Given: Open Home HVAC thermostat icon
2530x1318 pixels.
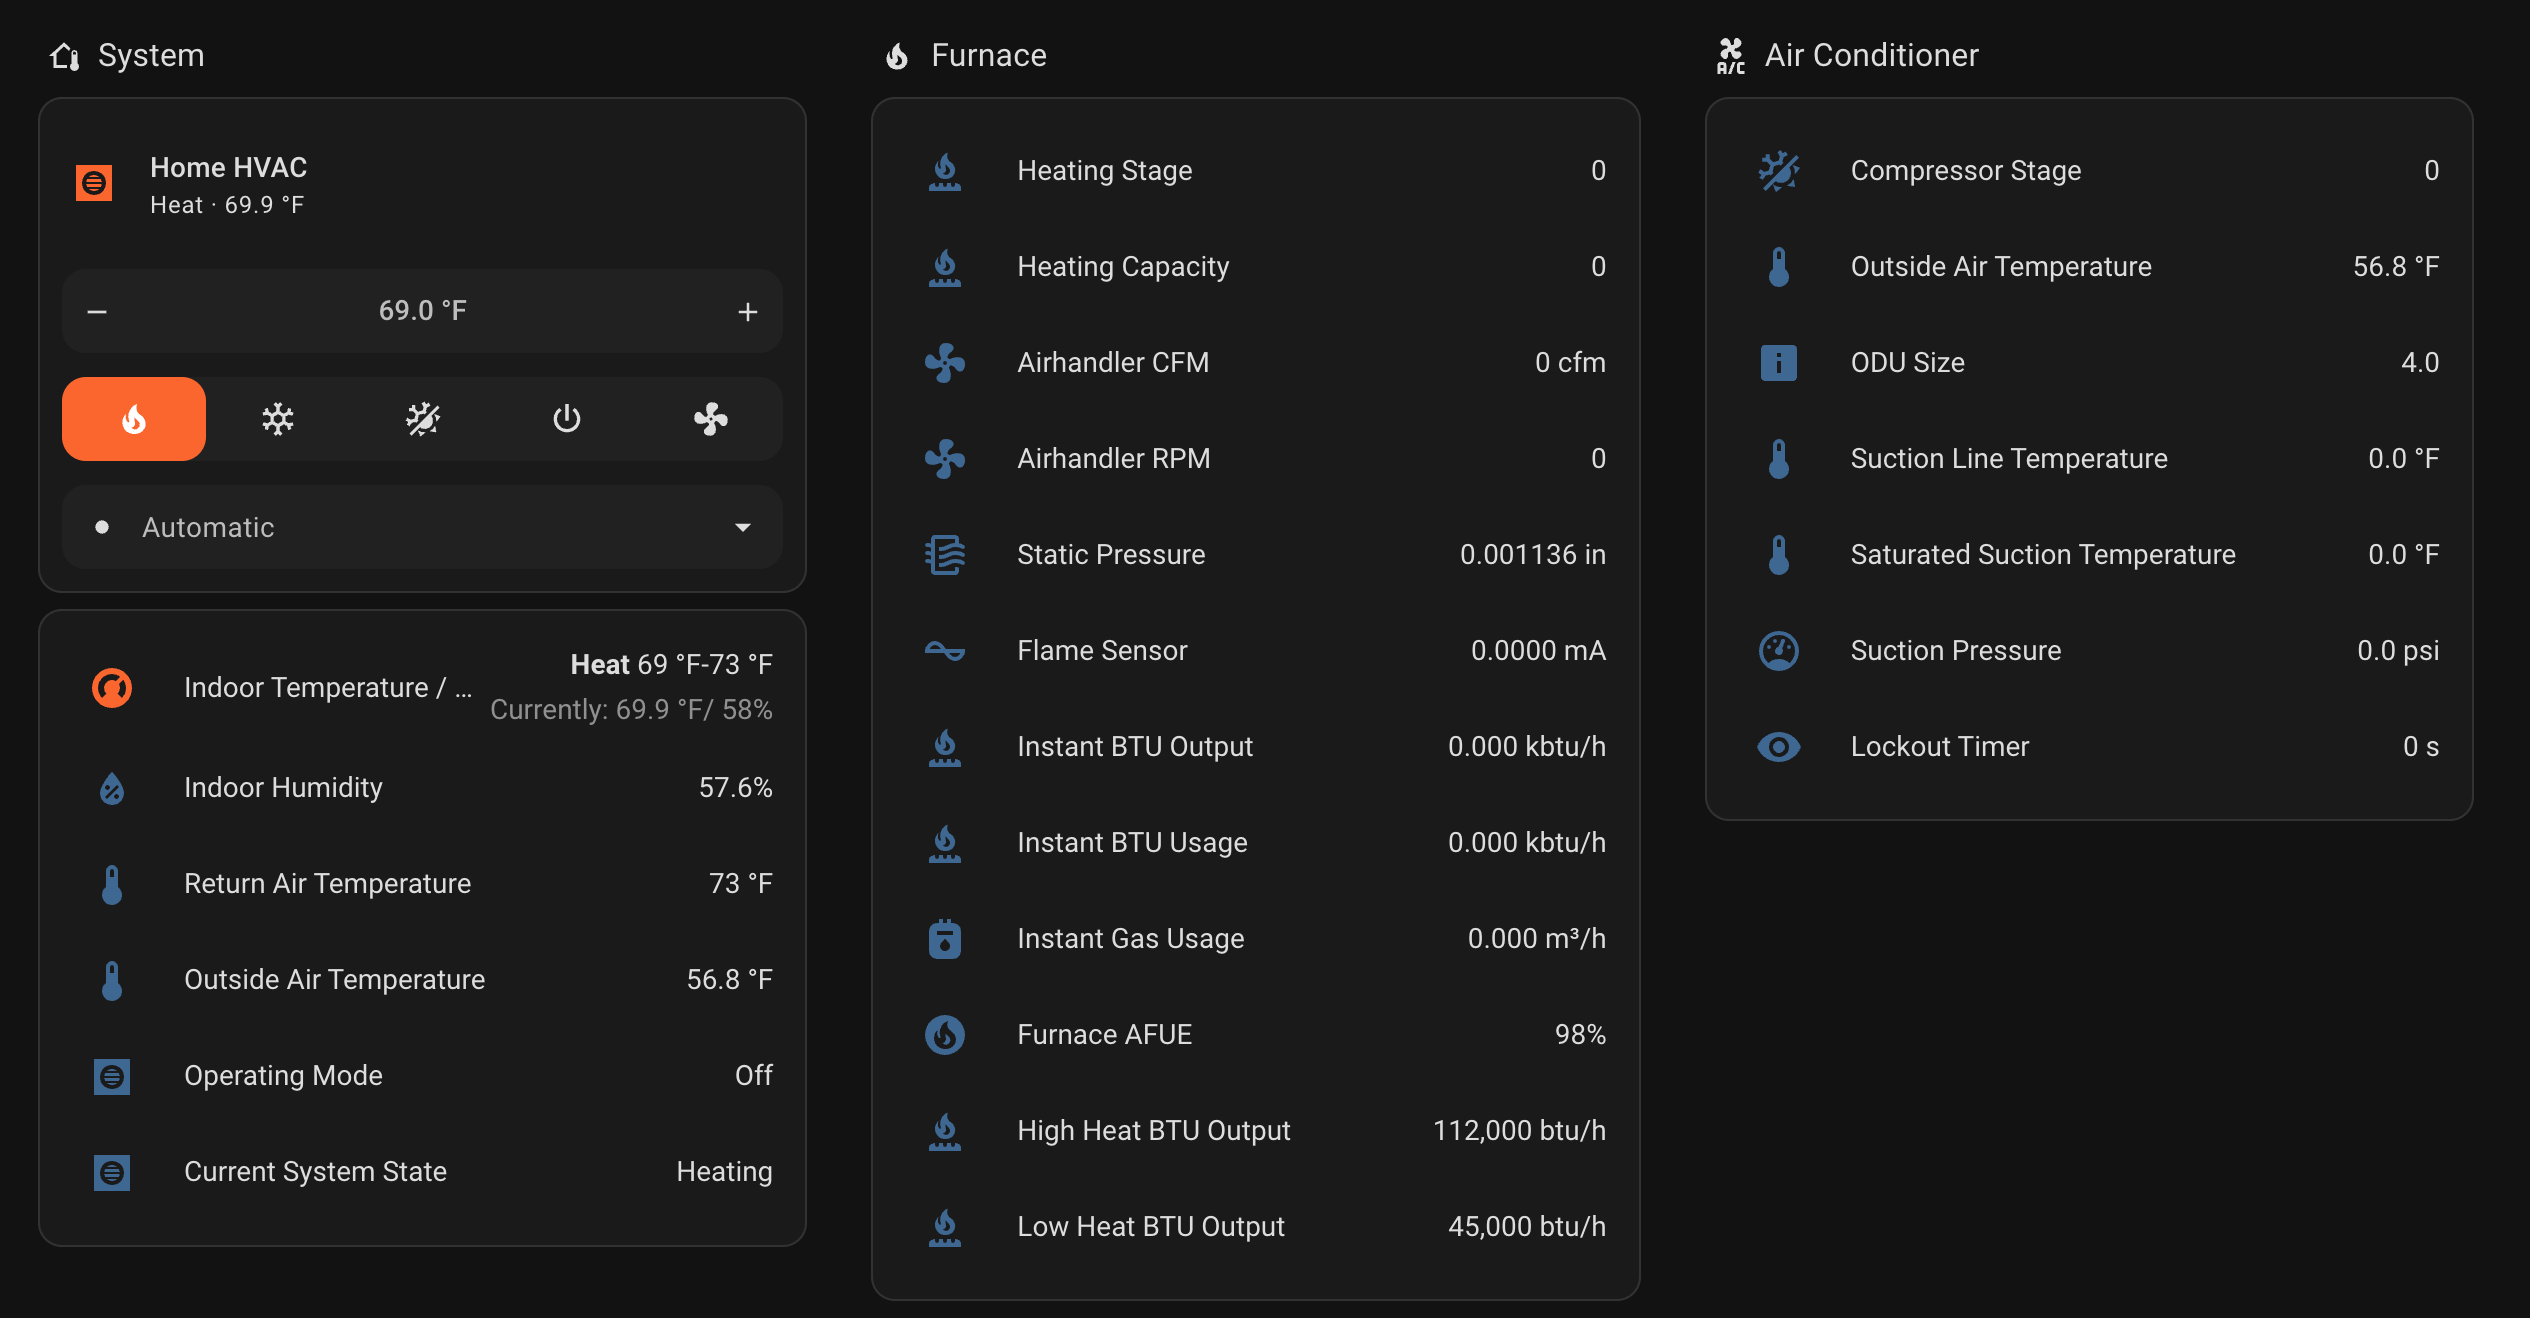Looking at the screenshot, I should (x=94, y=183).
